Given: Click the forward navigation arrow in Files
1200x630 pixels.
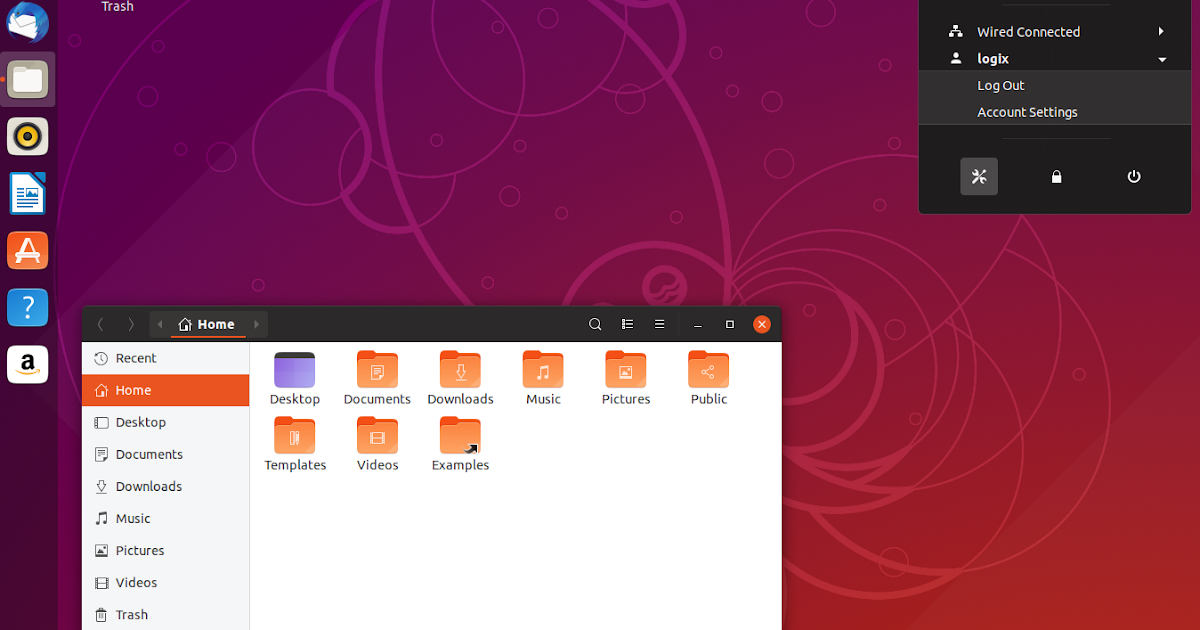Looking at the screenshot, I should tap(131, 324).
